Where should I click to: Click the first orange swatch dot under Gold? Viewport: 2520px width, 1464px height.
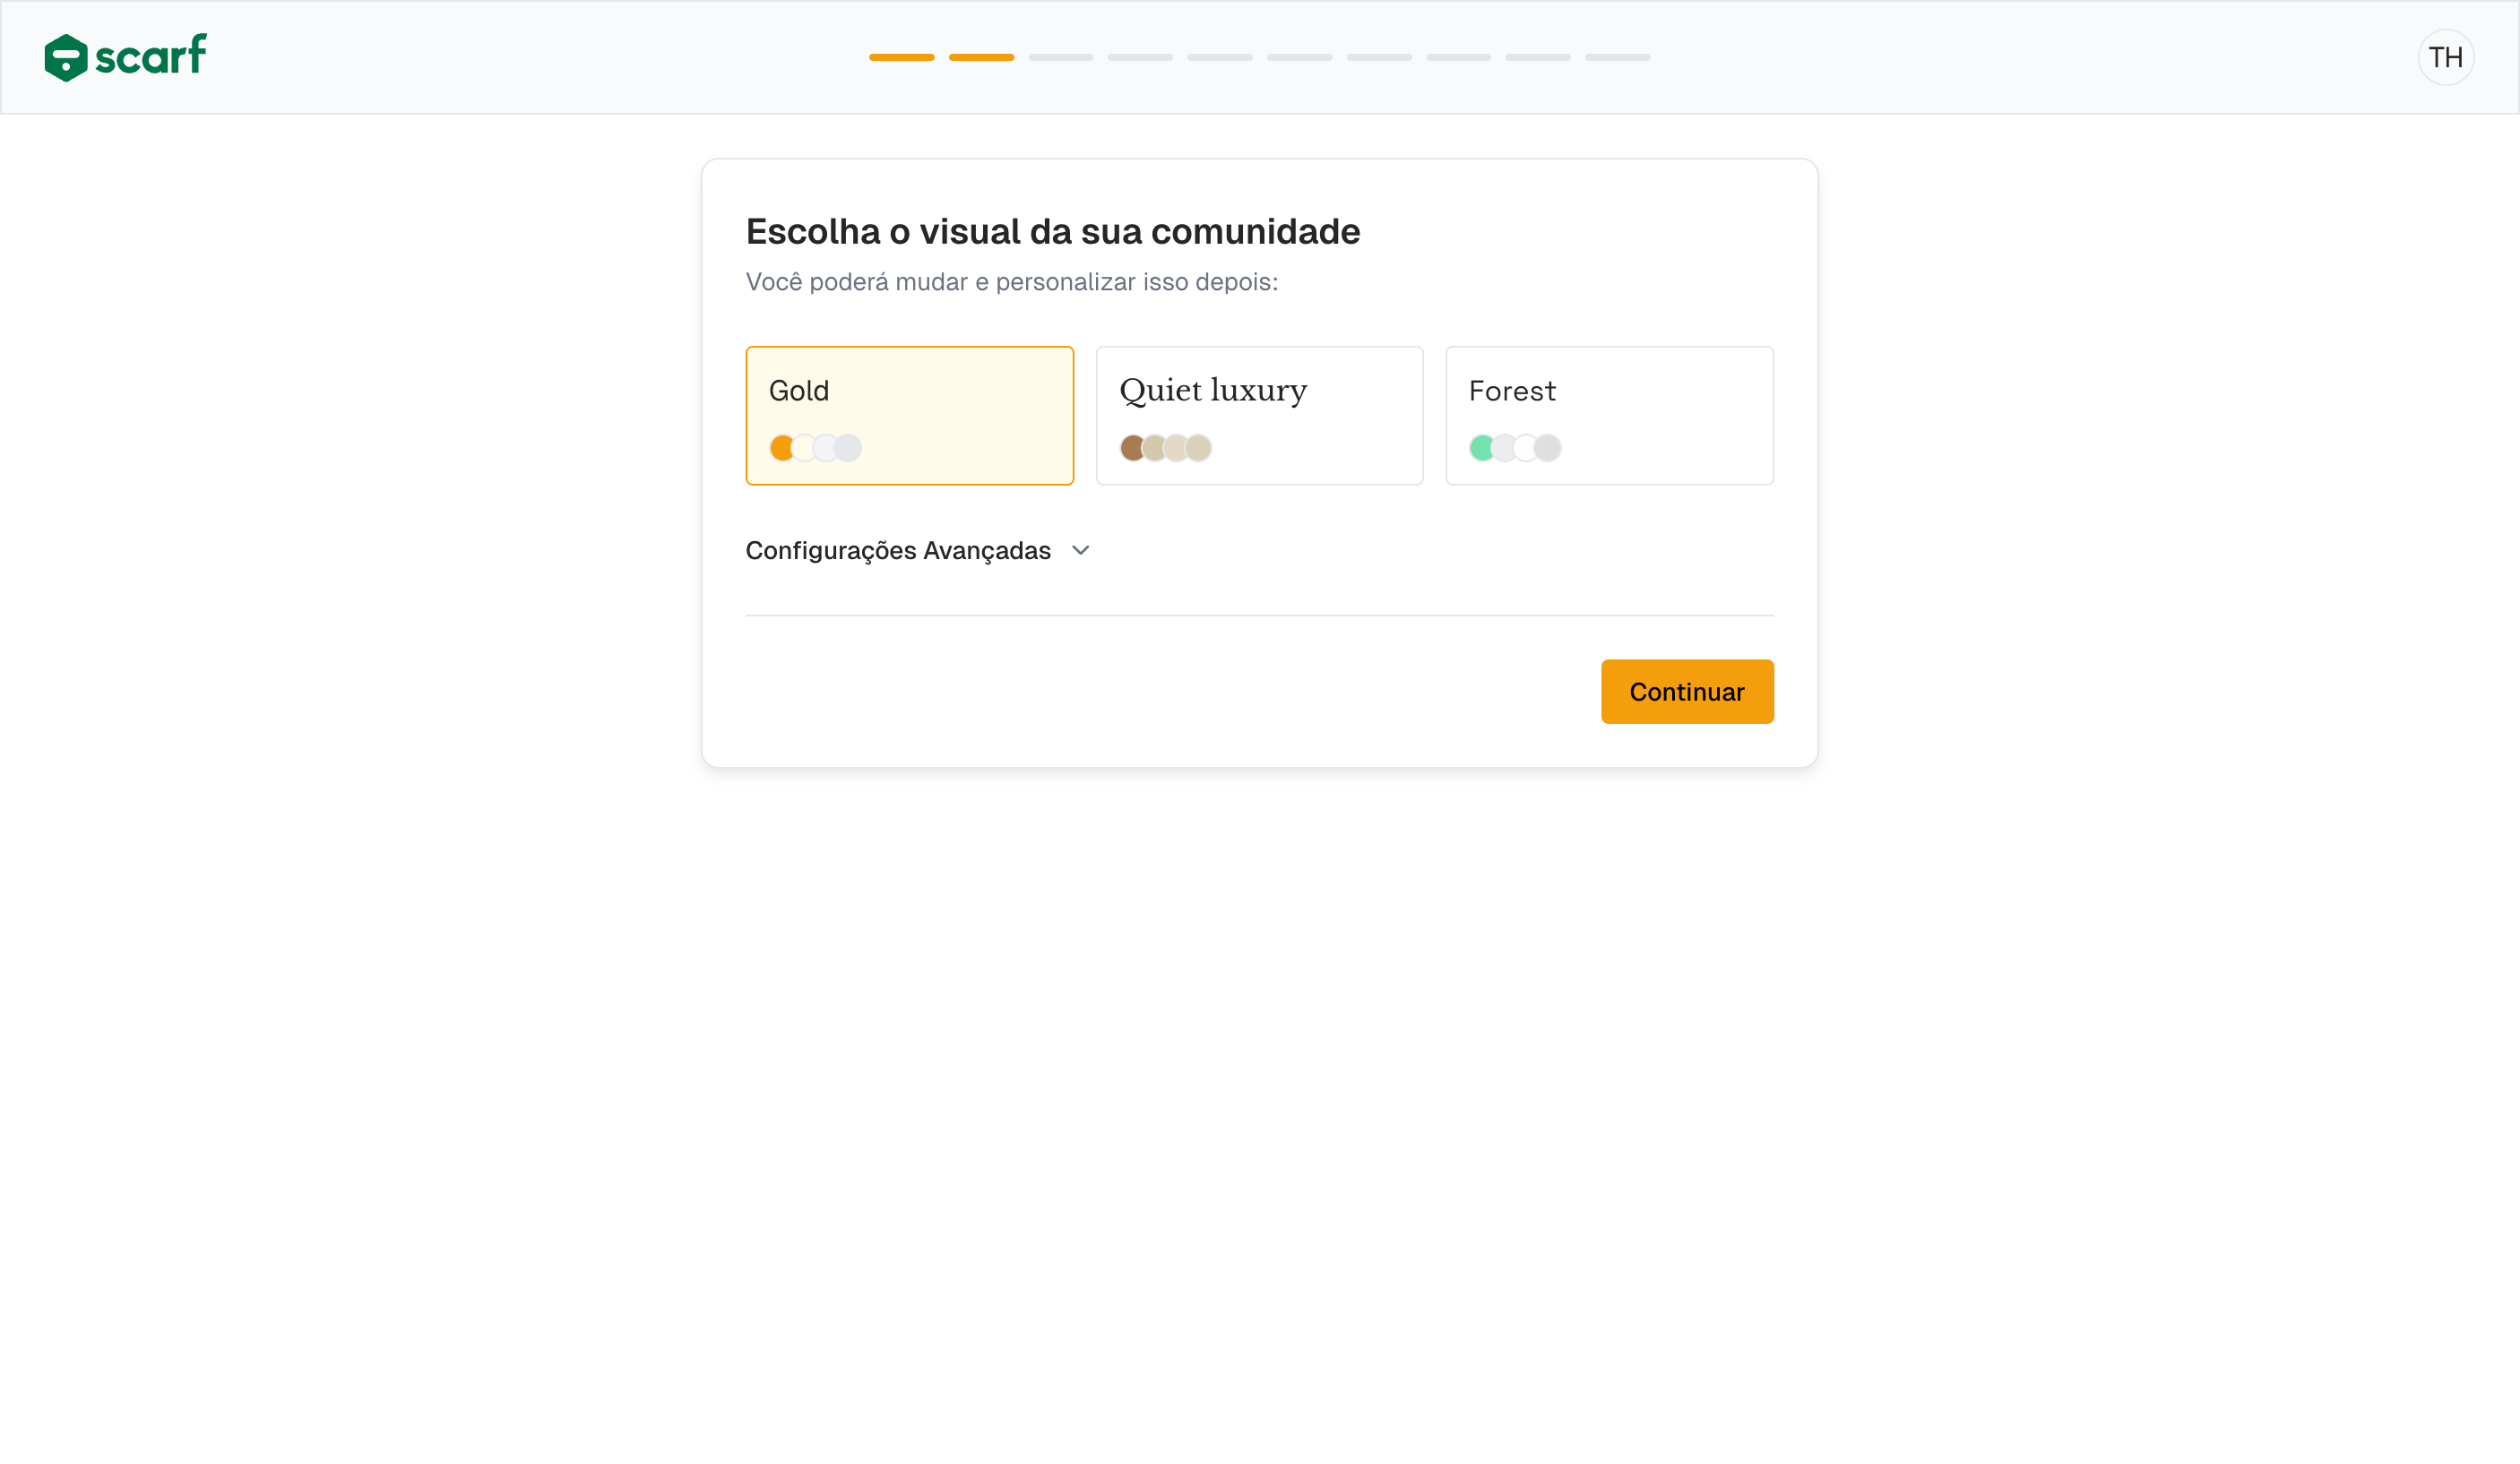point(782,448)
